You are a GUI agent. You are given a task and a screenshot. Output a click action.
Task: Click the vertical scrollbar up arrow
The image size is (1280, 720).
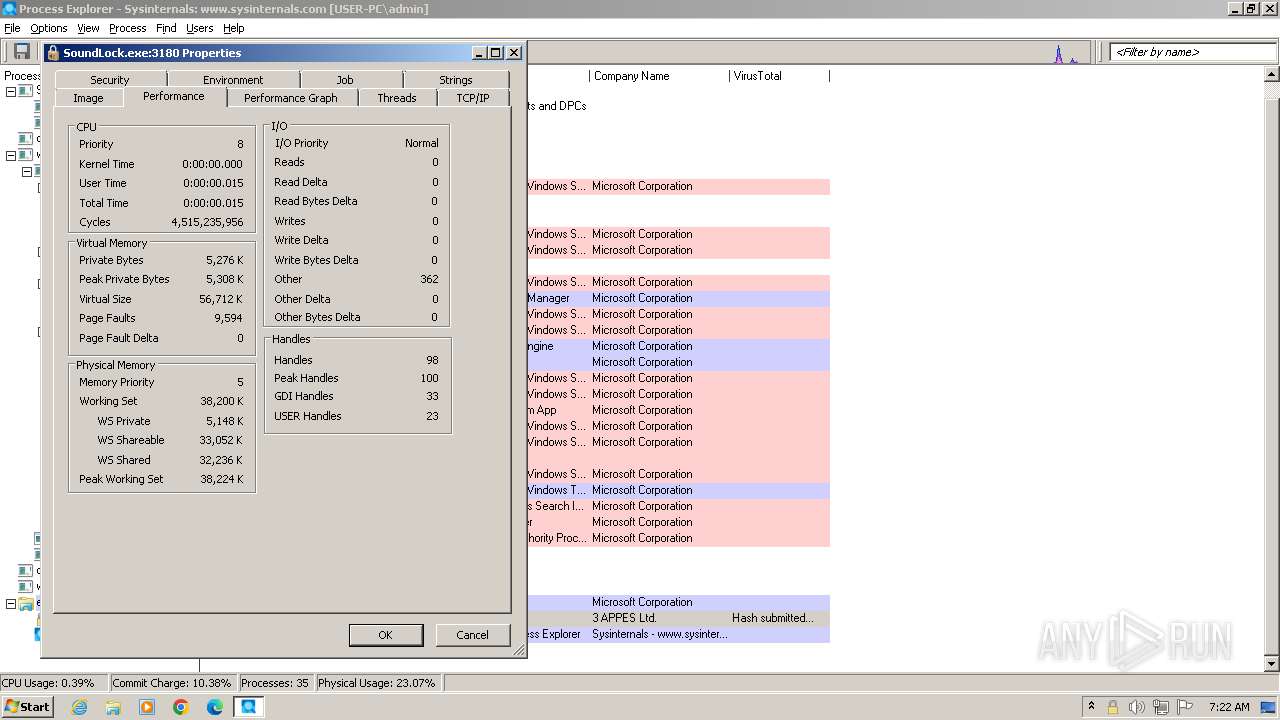coord(1272,75)
